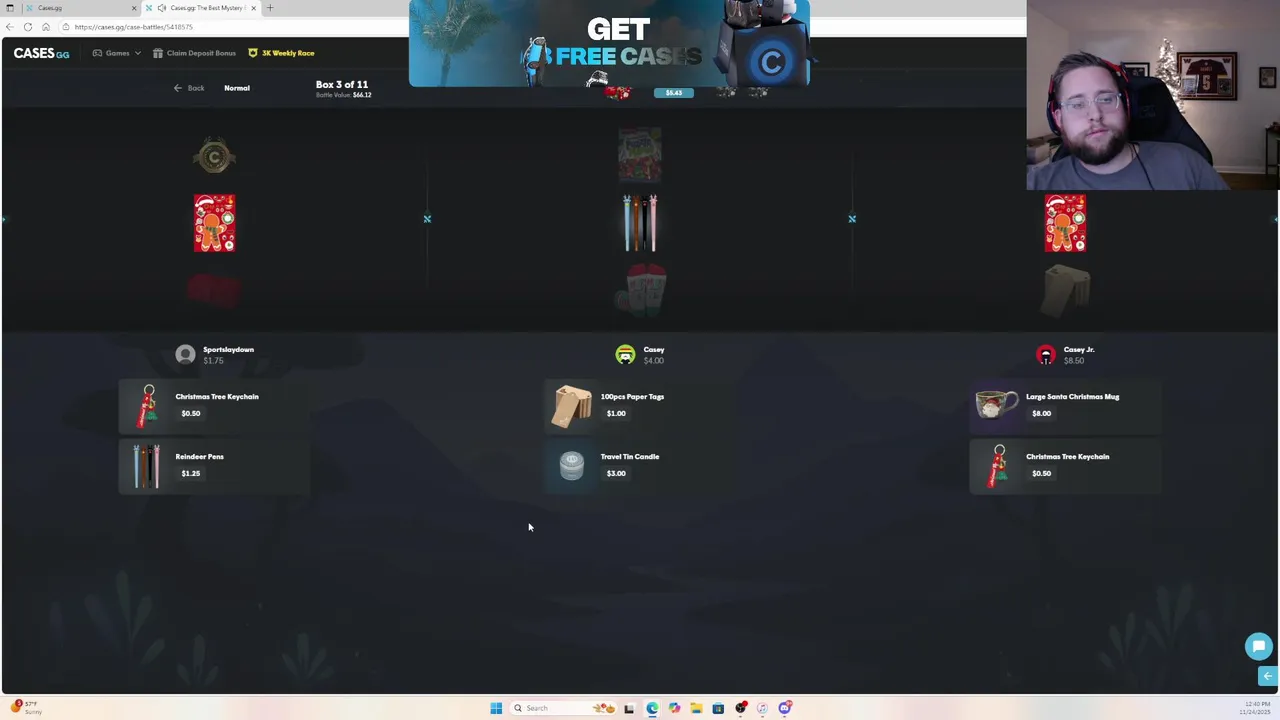This screenshot has height=720, width=1280.
Task: Open the weather widget in the taskbar
Action: pos(27,707)
